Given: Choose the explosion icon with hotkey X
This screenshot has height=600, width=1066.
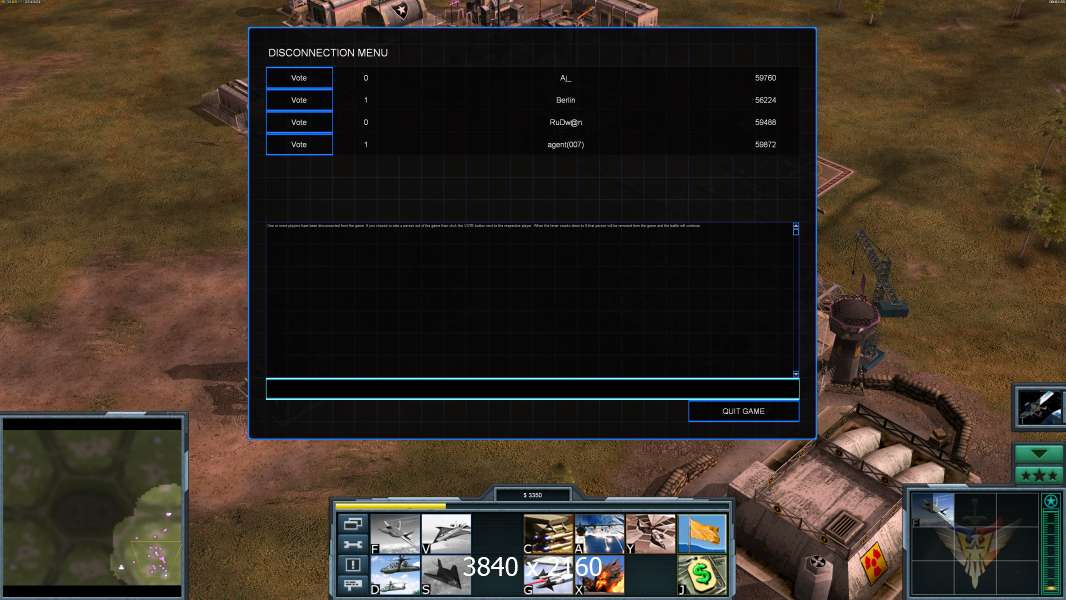Looking at the screenshot, I should (x=599, y=575).
